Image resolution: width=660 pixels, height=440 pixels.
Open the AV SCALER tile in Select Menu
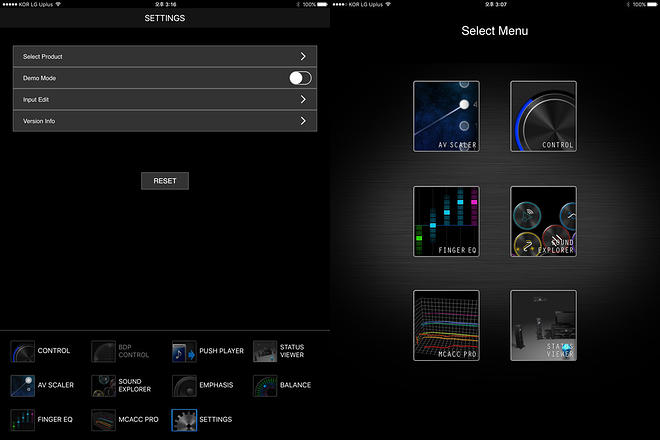click(446, 116)
